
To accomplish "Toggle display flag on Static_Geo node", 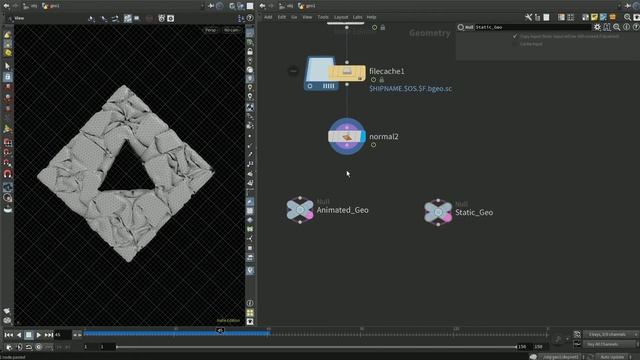I will [x=448, y=218].
